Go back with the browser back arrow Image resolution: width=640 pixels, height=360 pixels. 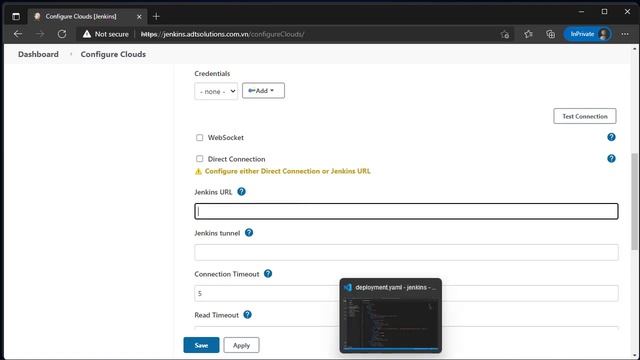(18, 34)
